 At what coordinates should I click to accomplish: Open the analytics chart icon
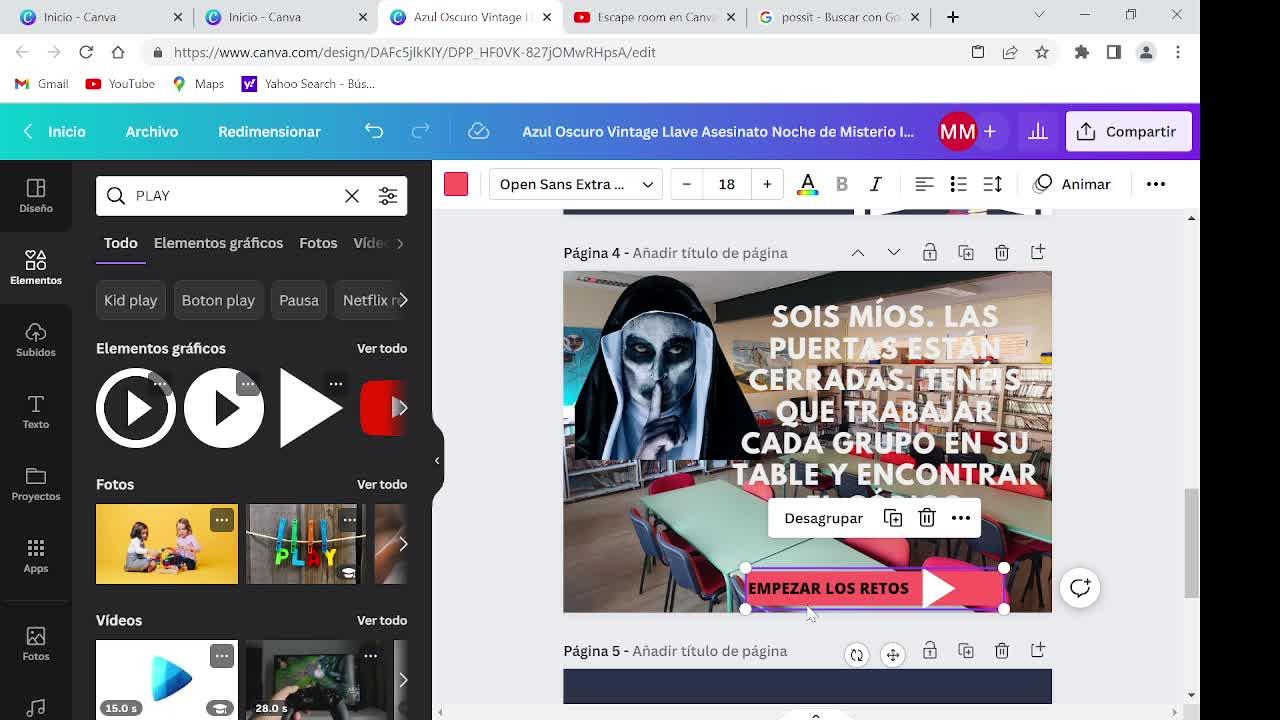point(1038,132)
